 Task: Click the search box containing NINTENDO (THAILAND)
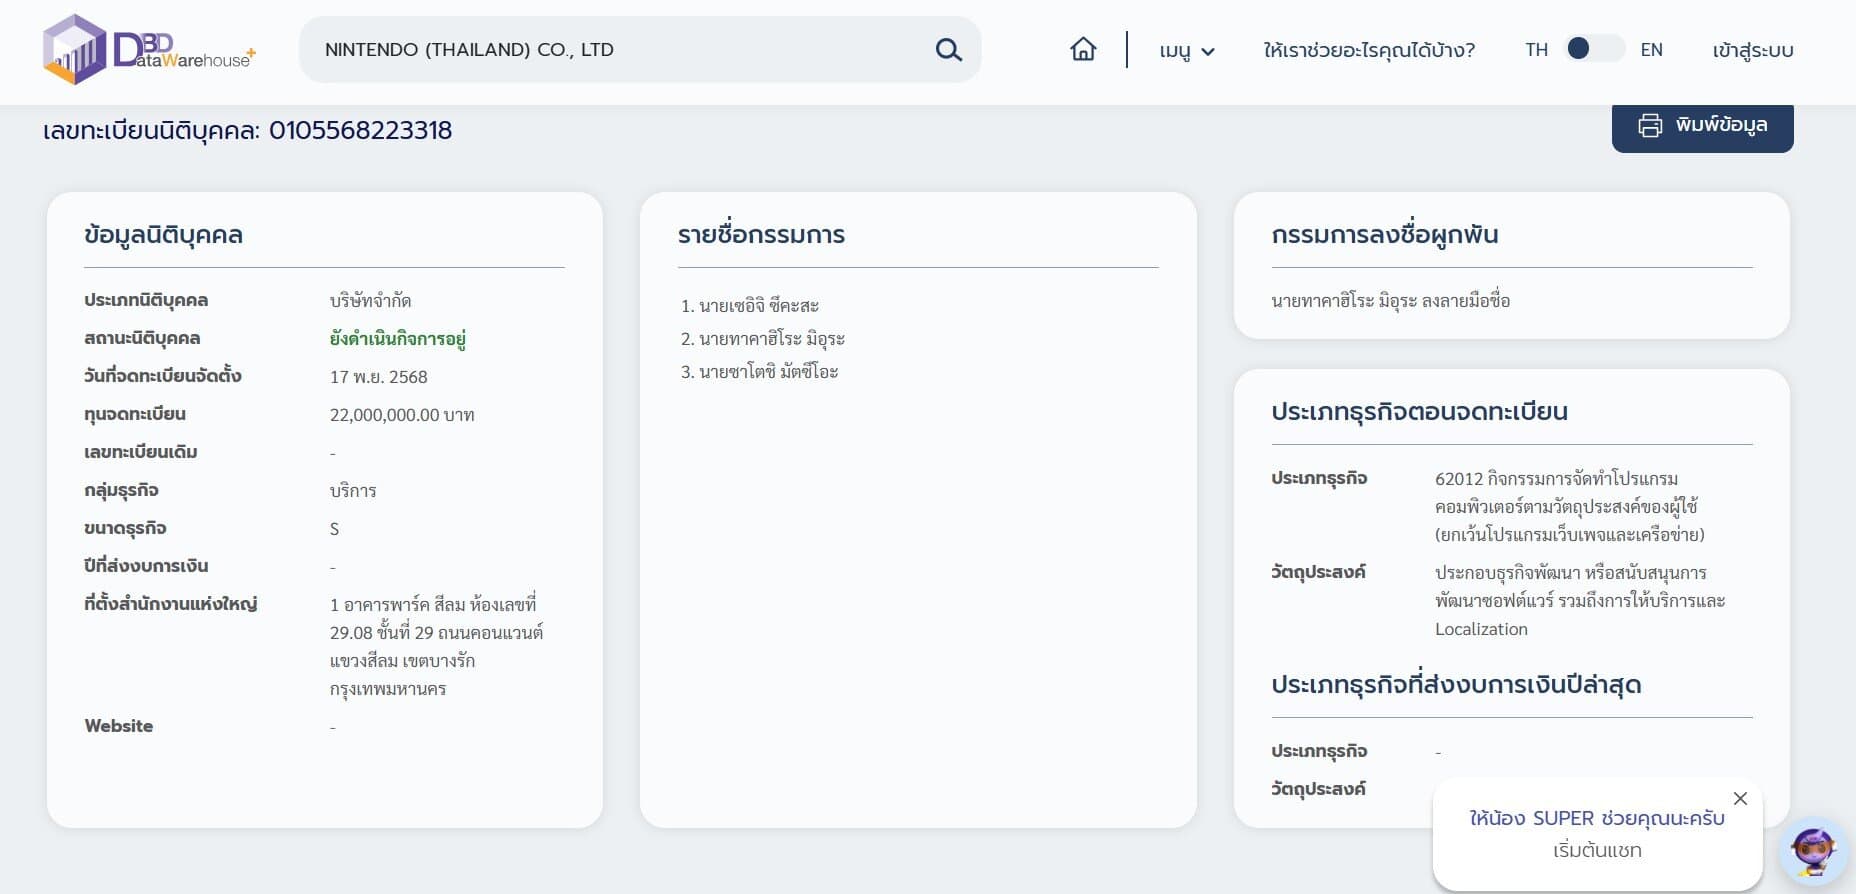coord(620,50)
